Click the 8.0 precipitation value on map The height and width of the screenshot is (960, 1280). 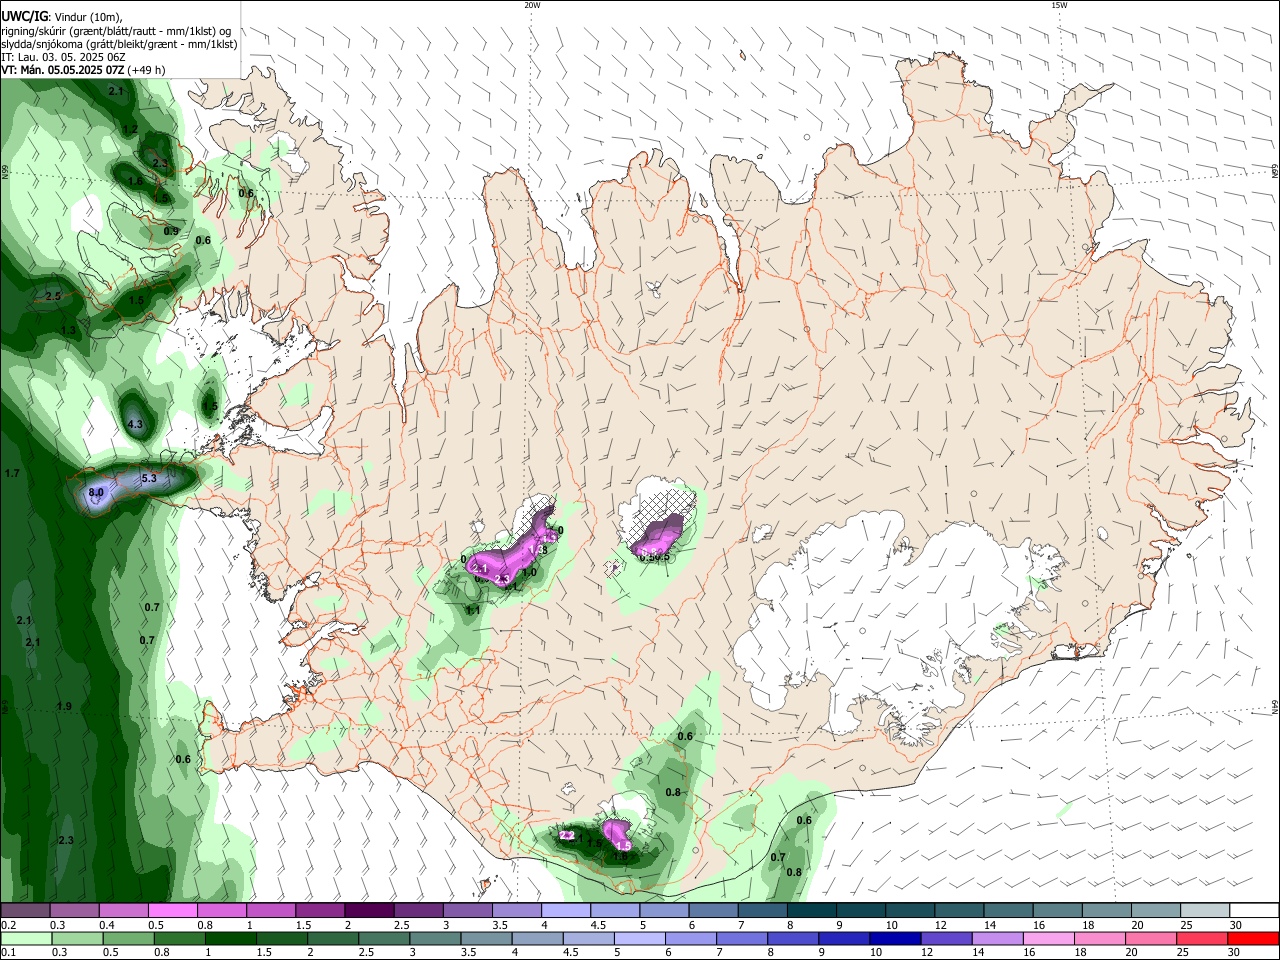pyautogui.click(x=97, y=493)
